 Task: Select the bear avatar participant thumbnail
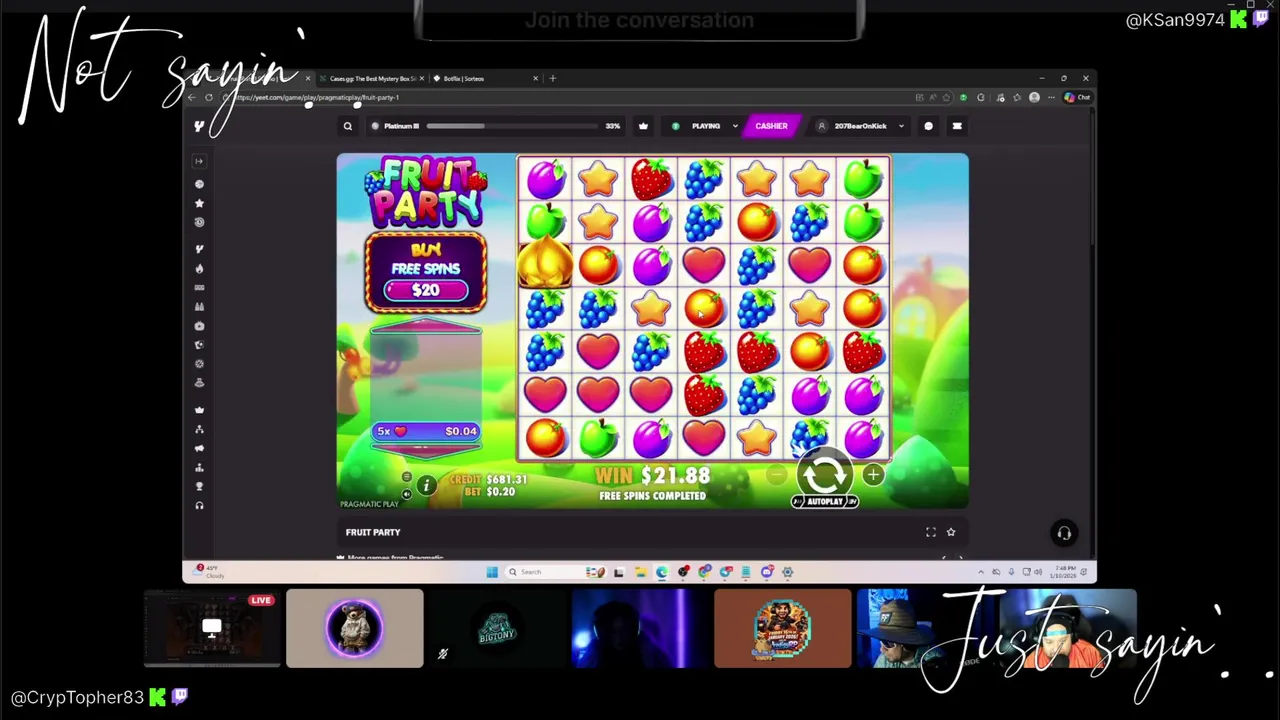[355, 628]
